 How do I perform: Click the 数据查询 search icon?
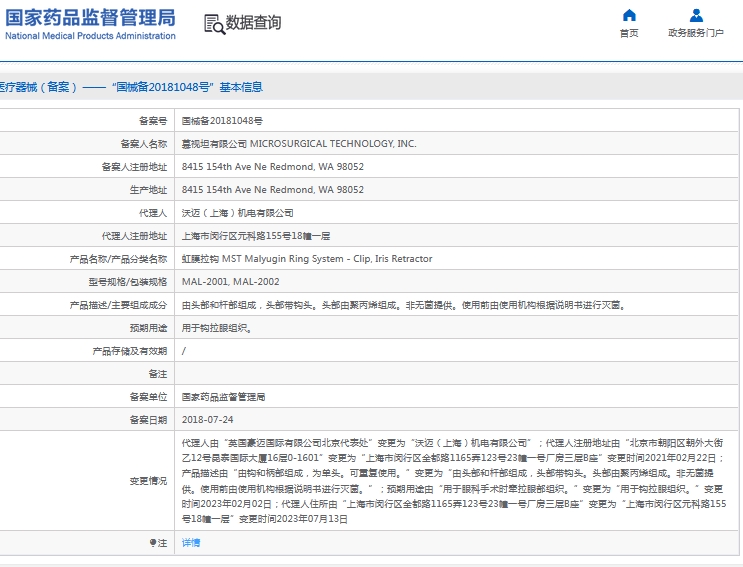click(214, 24)
